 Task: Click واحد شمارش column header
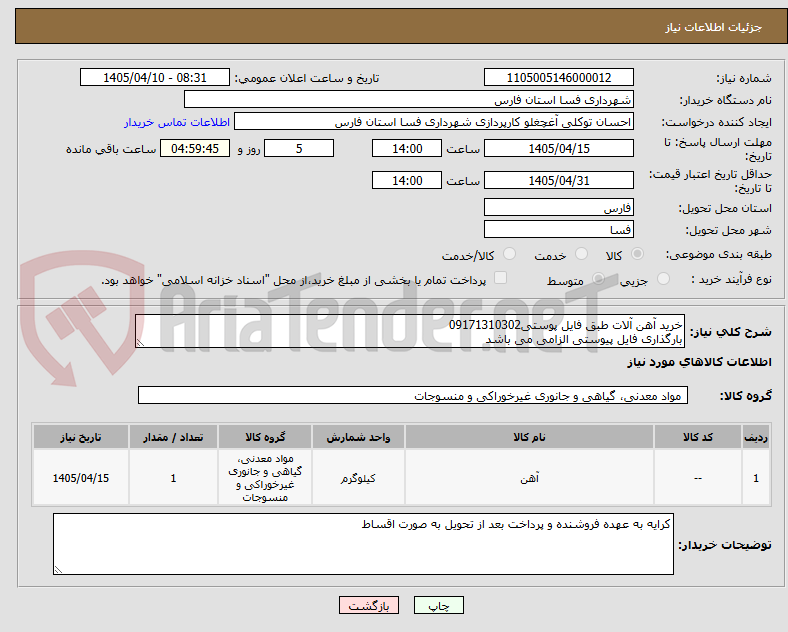(x=358, y=437)
